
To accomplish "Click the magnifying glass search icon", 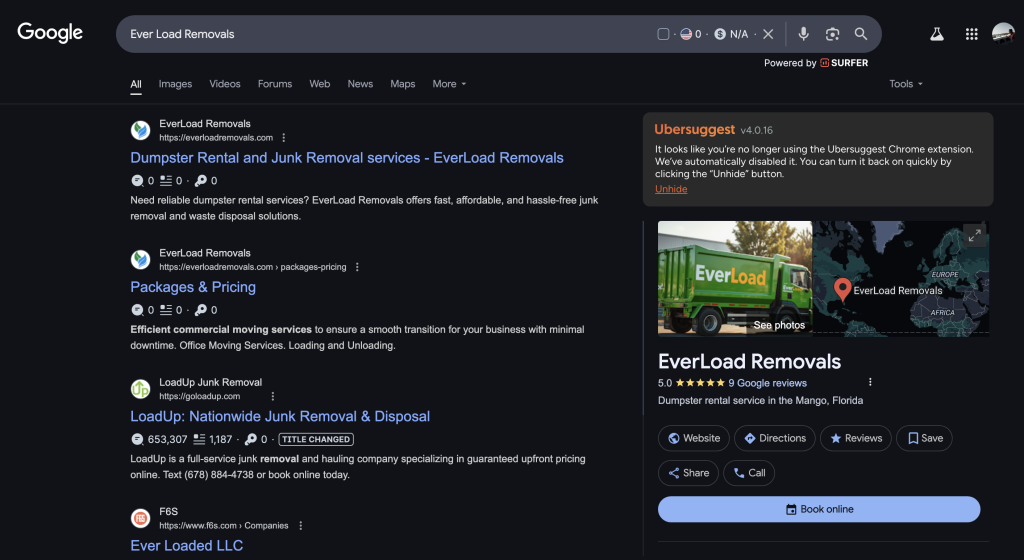I will 861,34.
